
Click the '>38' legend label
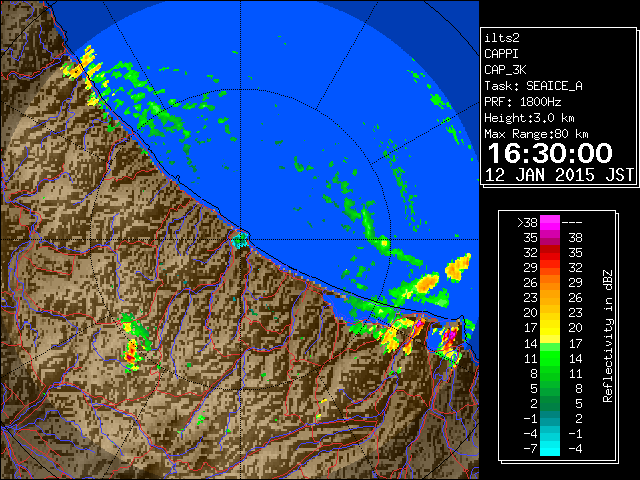click(x=527, y=222)
